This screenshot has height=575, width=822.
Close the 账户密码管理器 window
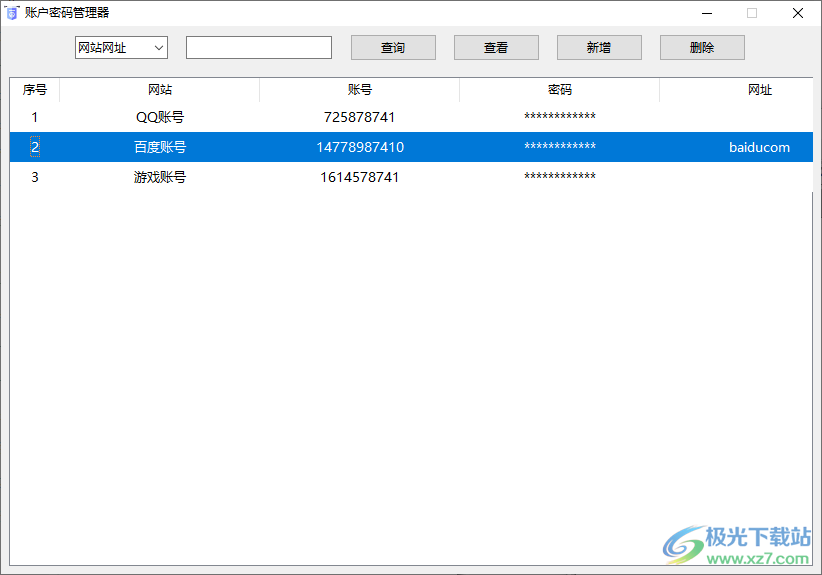[798, 13]
